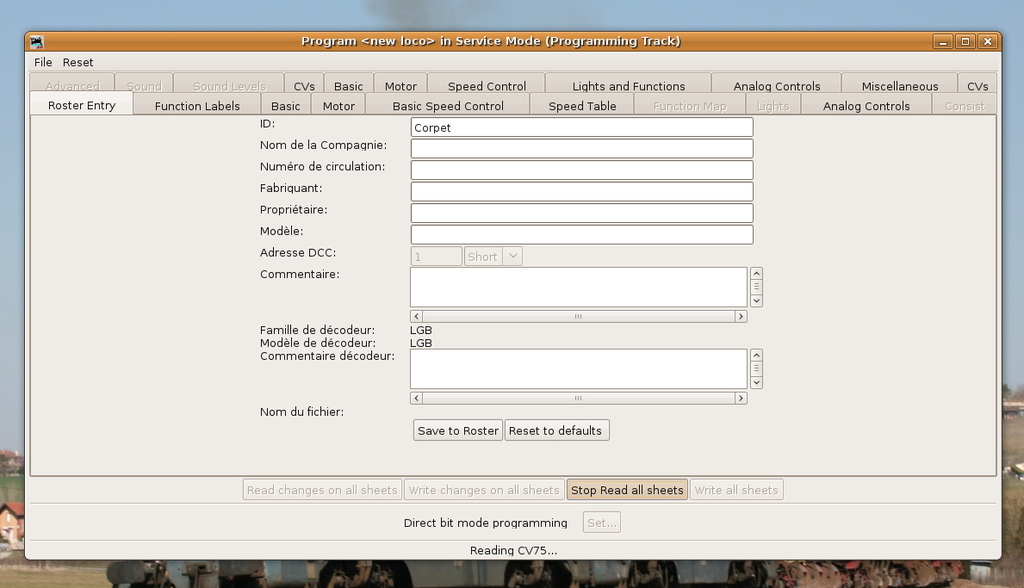The image size is (1024, 588).
Task: Focus the Nom de la Compagnie field
Action: point(582,148)
